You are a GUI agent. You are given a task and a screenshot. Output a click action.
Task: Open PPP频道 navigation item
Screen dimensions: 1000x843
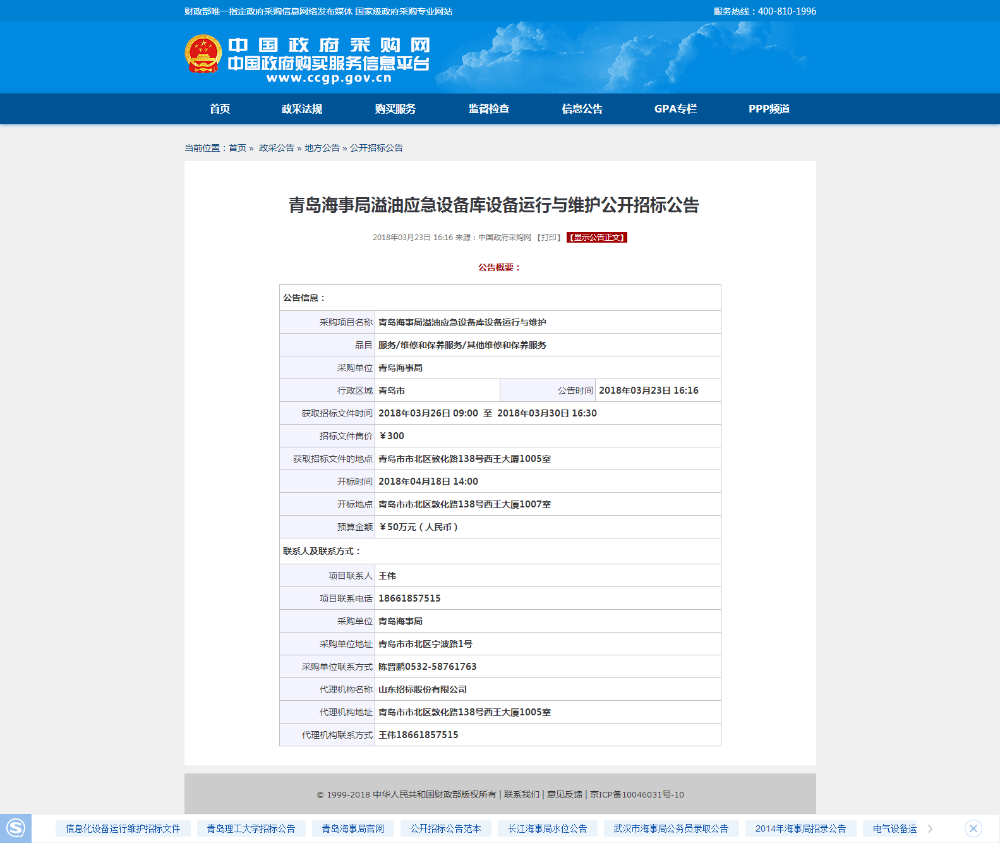pyautogui.click(x=769, y=109)
